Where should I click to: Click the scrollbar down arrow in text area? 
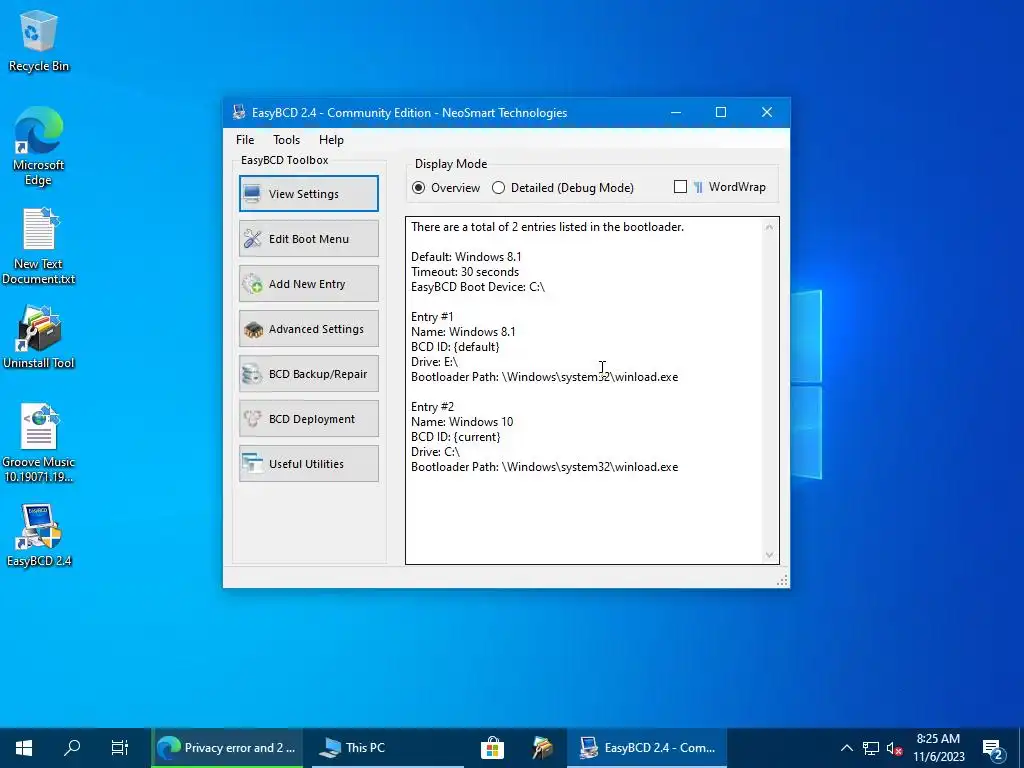(x=769, y=554)
